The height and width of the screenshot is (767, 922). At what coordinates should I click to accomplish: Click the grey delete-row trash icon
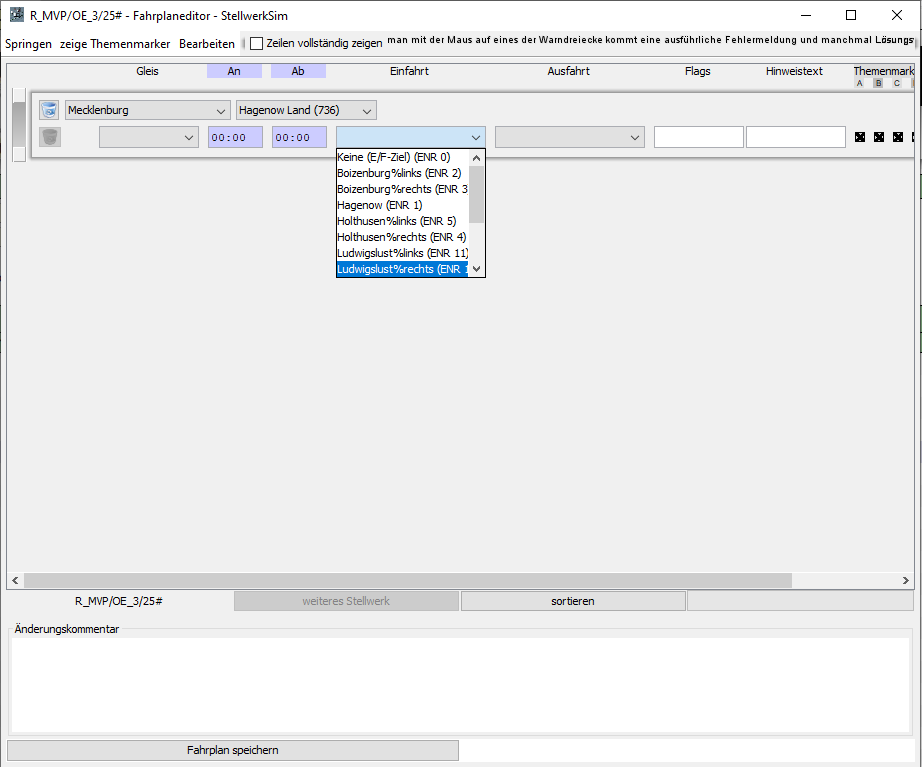(x=49, y=137)
